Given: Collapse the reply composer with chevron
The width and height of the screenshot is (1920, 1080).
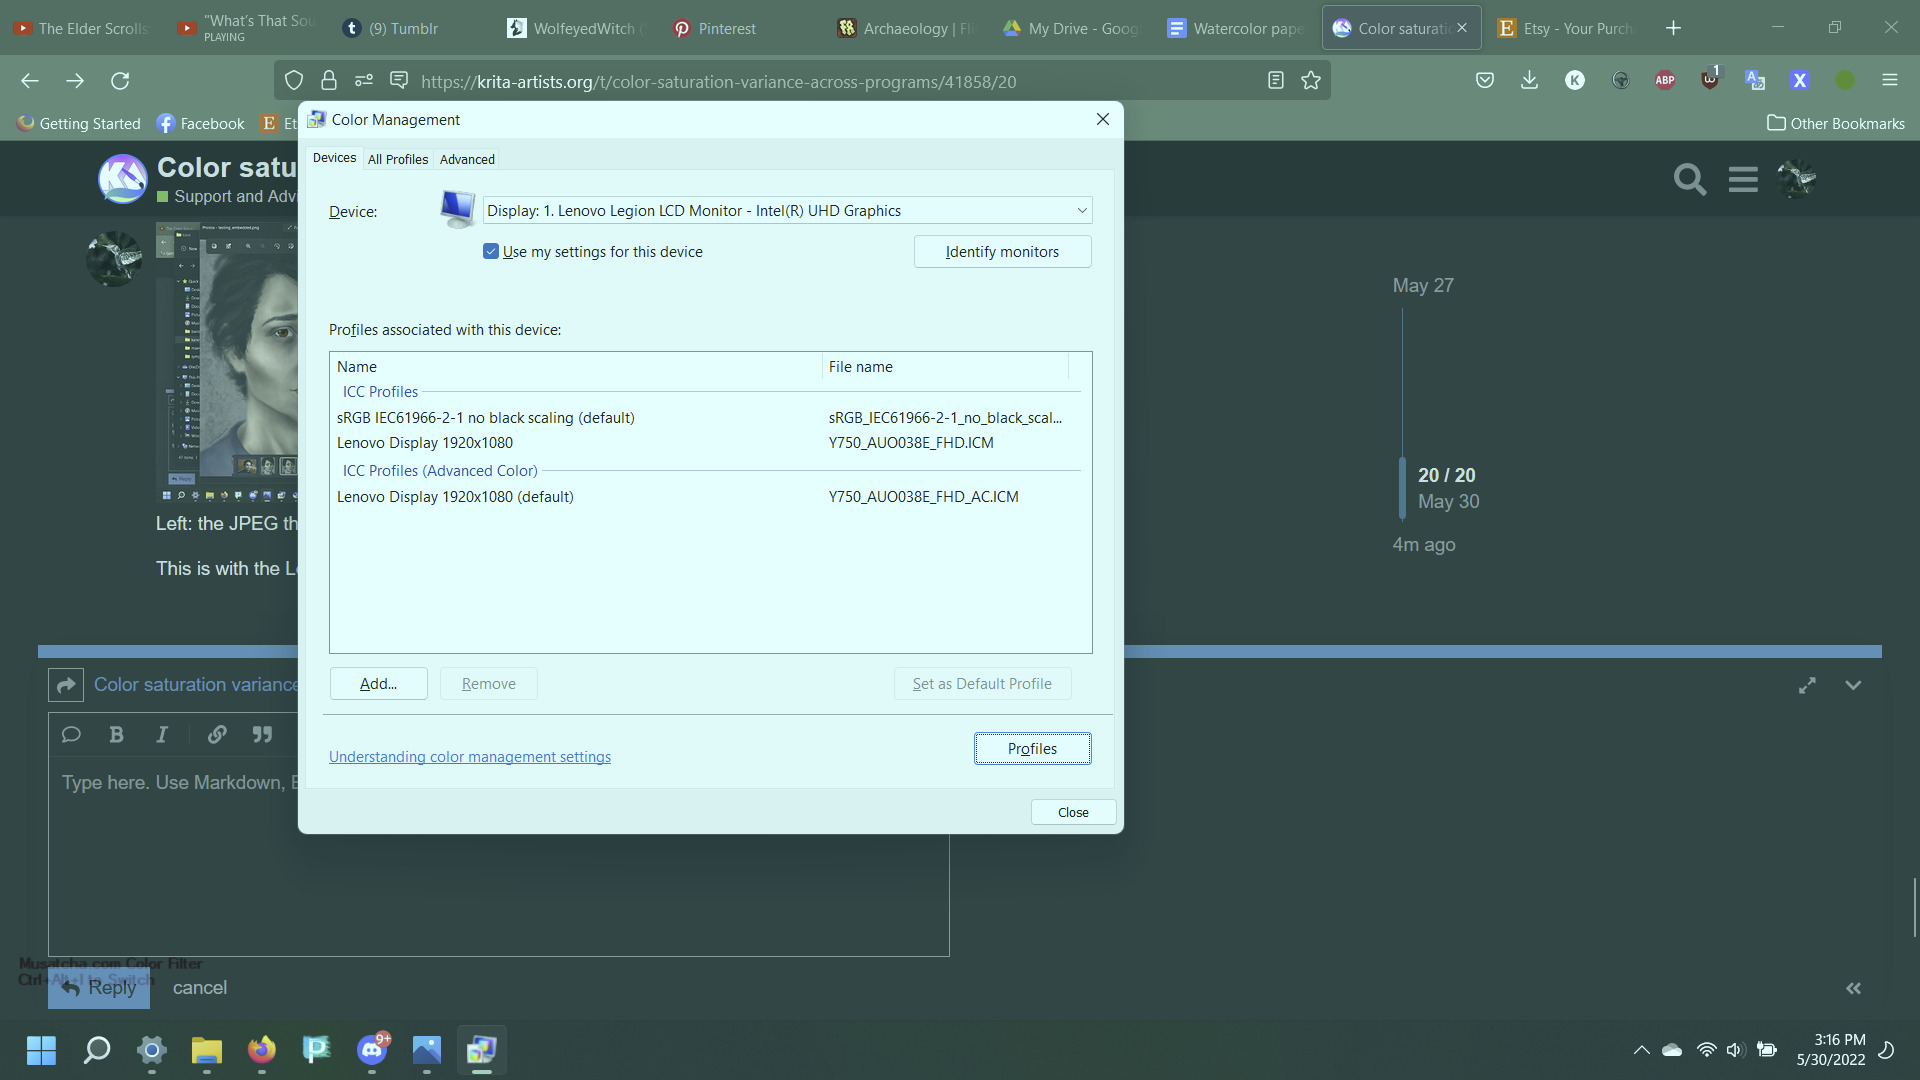Looking at the screenshot, I should (1853, 686).
